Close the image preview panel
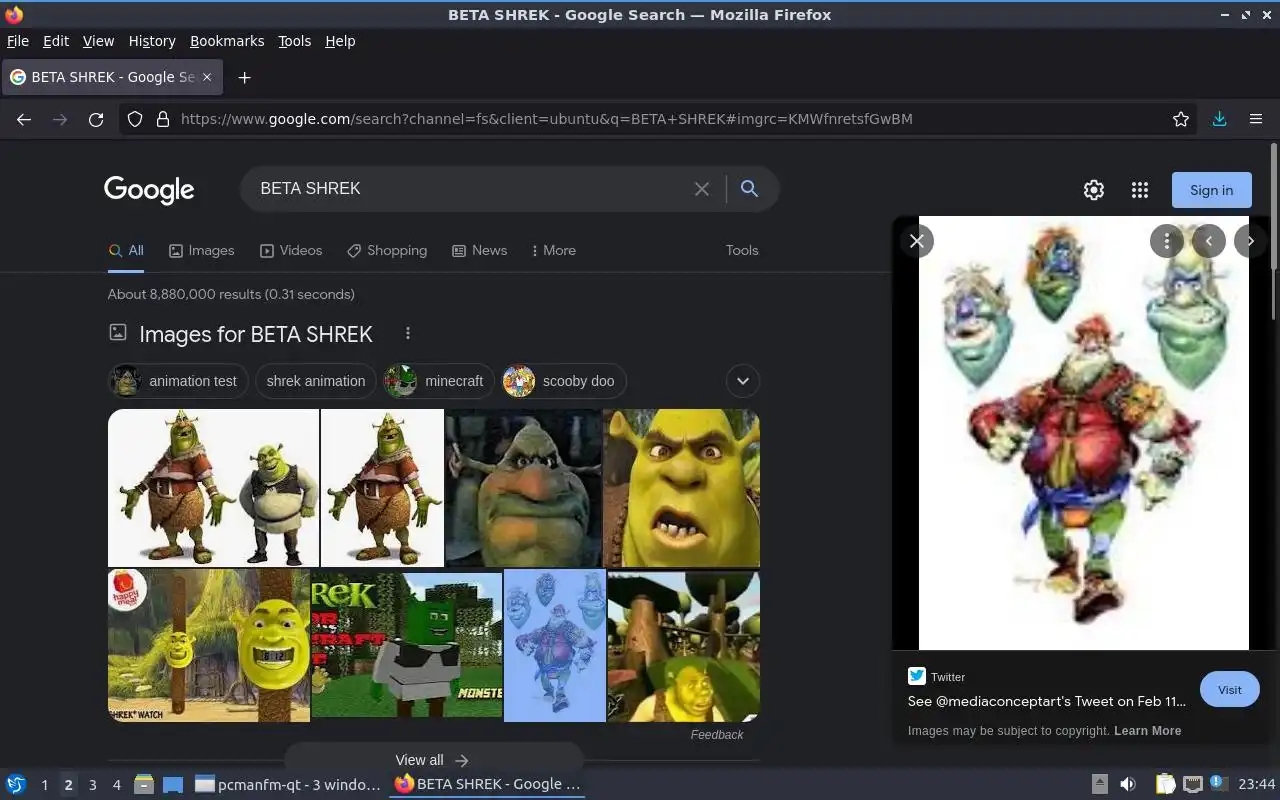 point(917,241)
